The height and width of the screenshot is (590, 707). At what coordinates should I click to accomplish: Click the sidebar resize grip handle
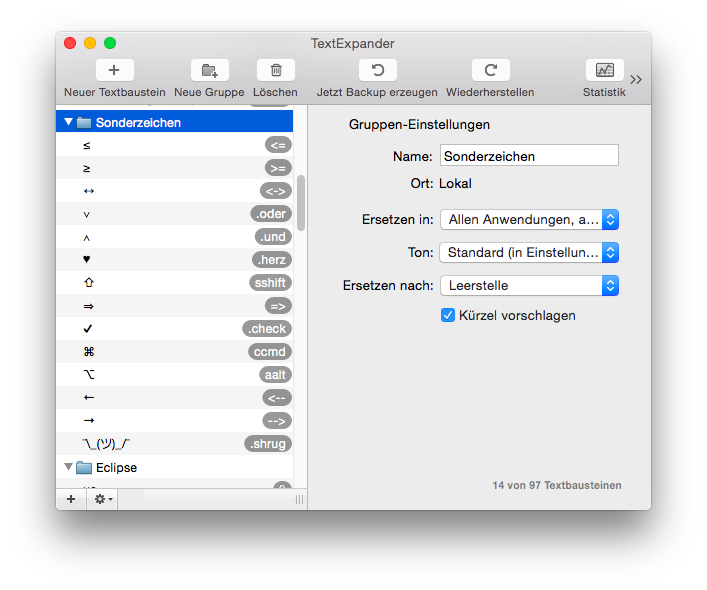[x=299, y=499]
